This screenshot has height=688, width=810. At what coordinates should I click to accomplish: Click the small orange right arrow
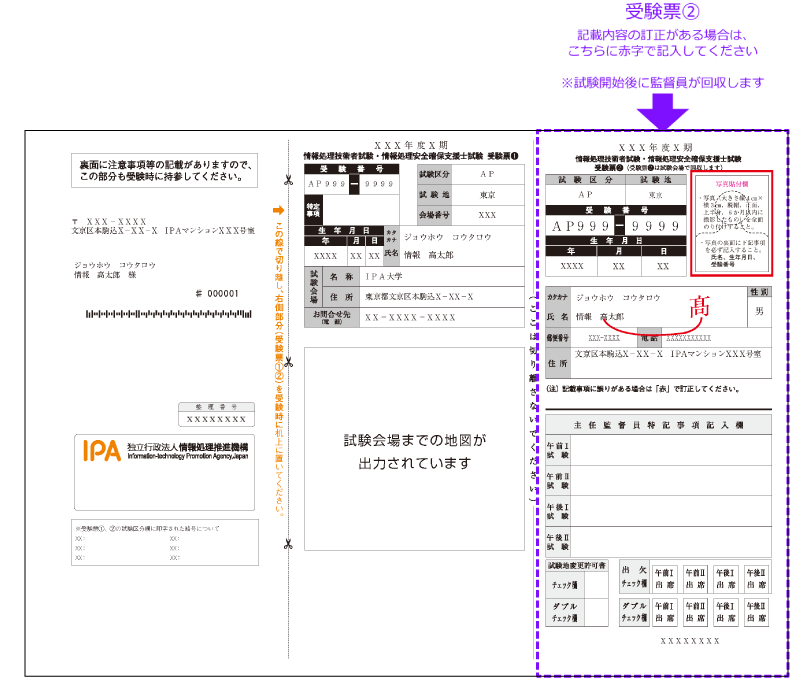click(x=280, y=211)
